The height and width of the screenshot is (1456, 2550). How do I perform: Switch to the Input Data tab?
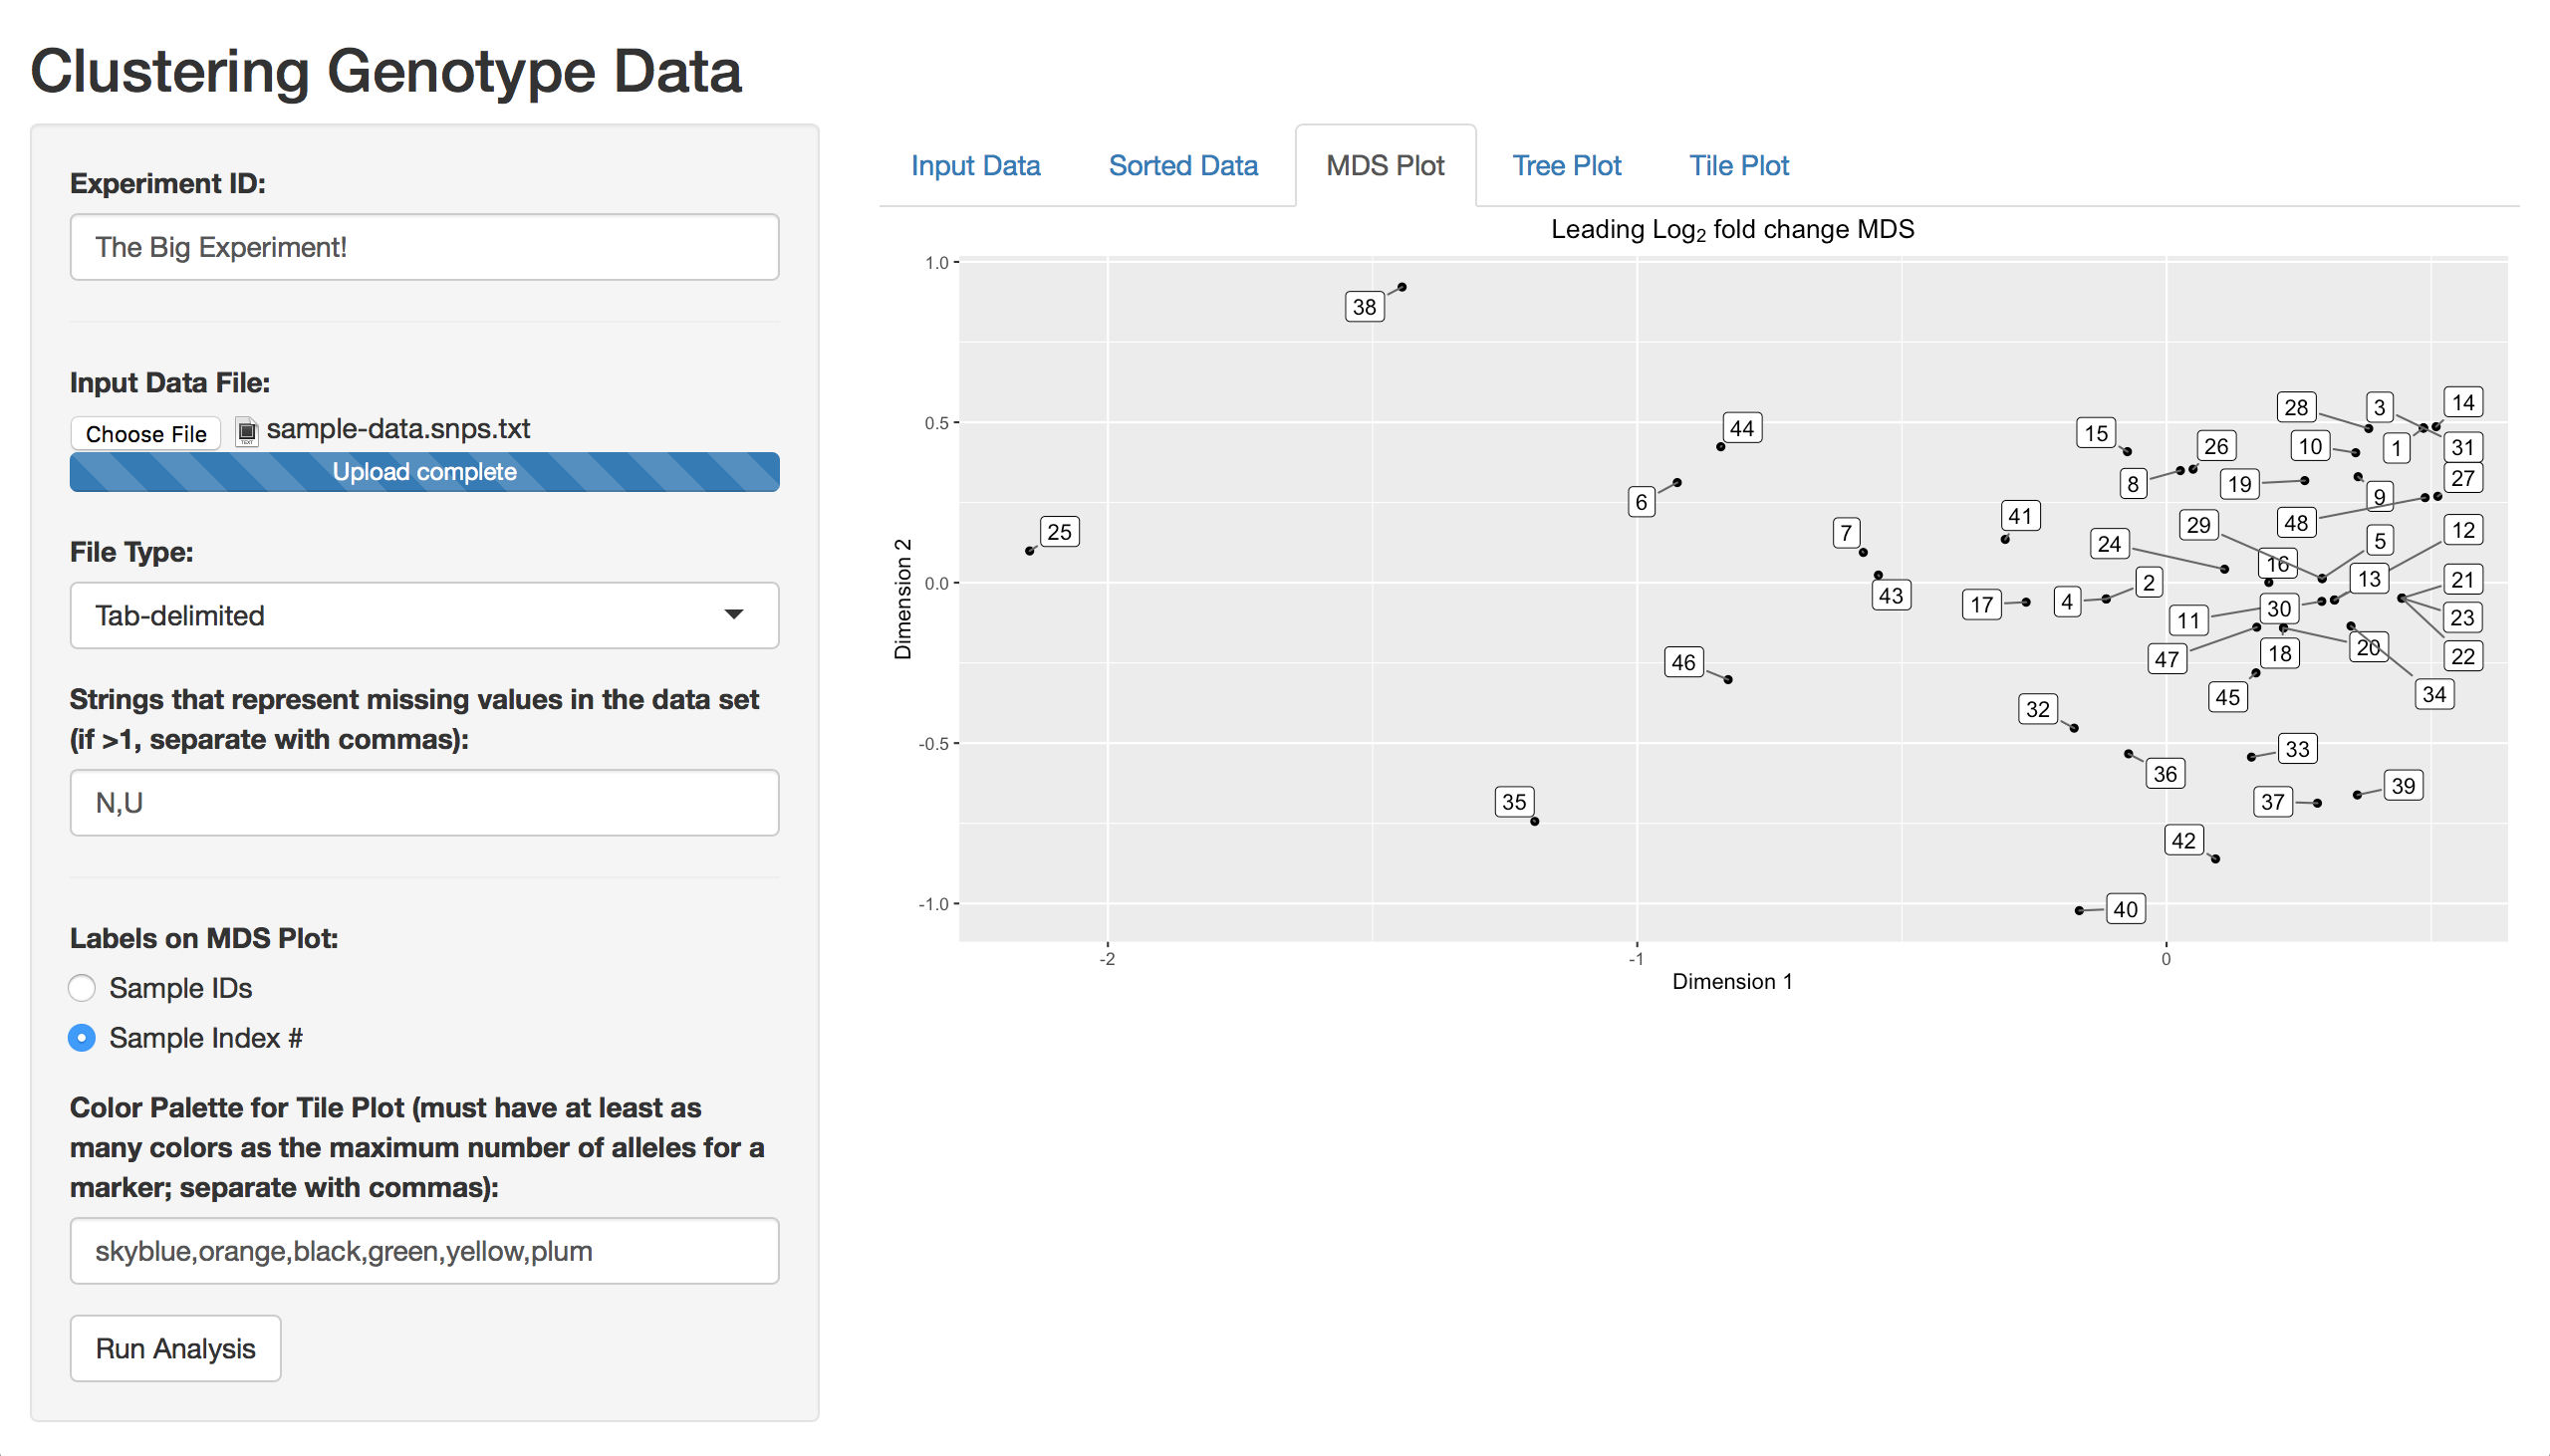coord(975,166)
